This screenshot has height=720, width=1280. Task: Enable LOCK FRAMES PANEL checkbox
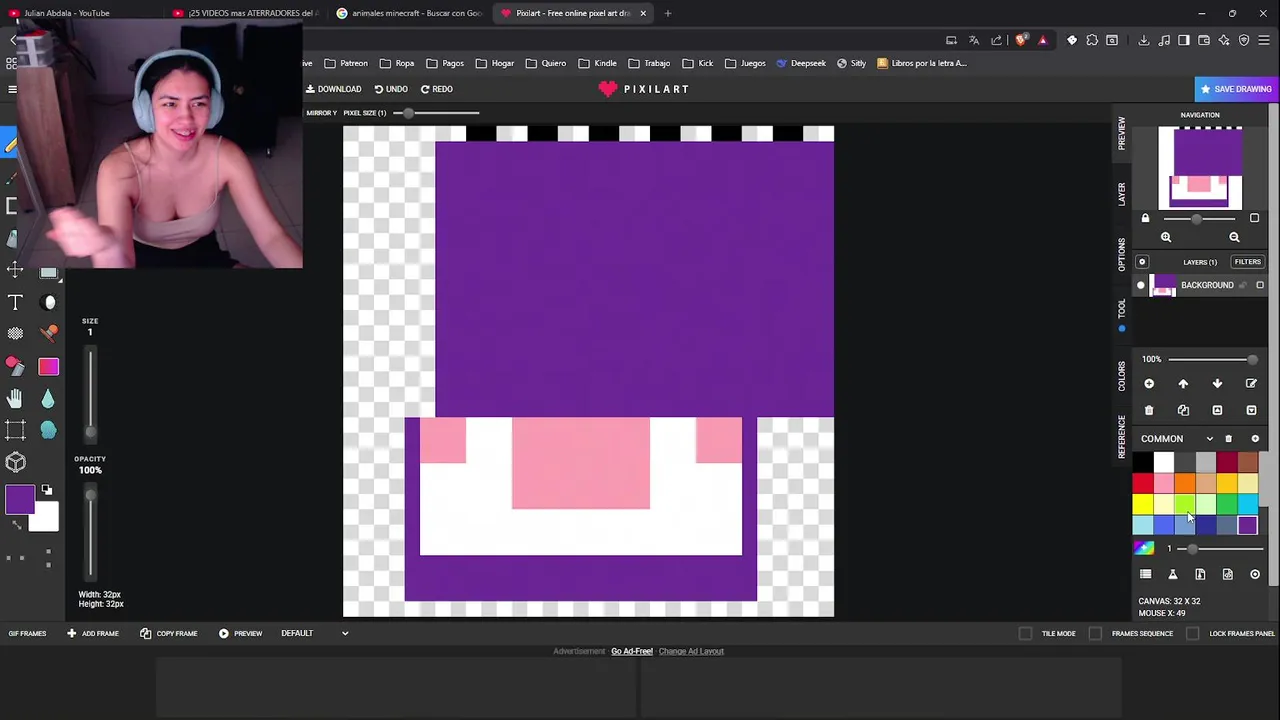pyautogui.click(x=1192, y=633)
